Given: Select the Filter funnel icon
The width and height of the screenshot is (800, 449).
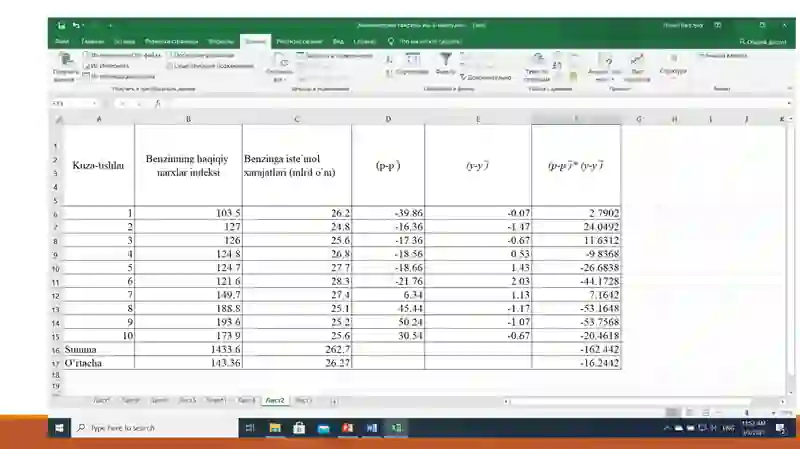Looking at the screenshot, I should coord(445,64).
